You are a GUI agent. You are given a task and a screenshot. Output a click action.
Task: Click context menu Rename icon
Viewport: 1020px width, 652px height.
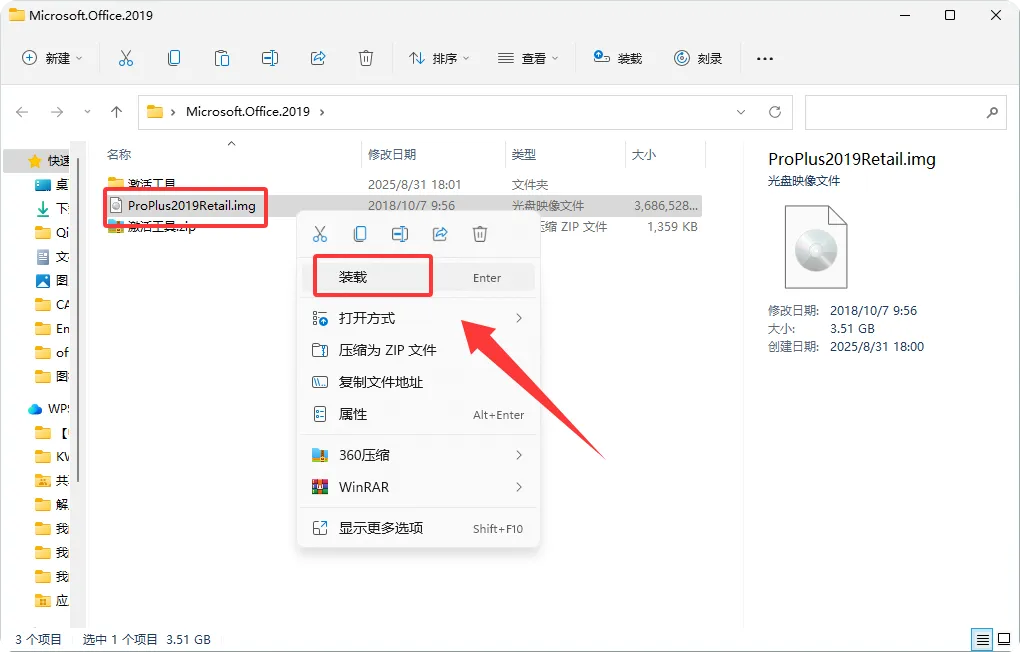pos(400,234)
